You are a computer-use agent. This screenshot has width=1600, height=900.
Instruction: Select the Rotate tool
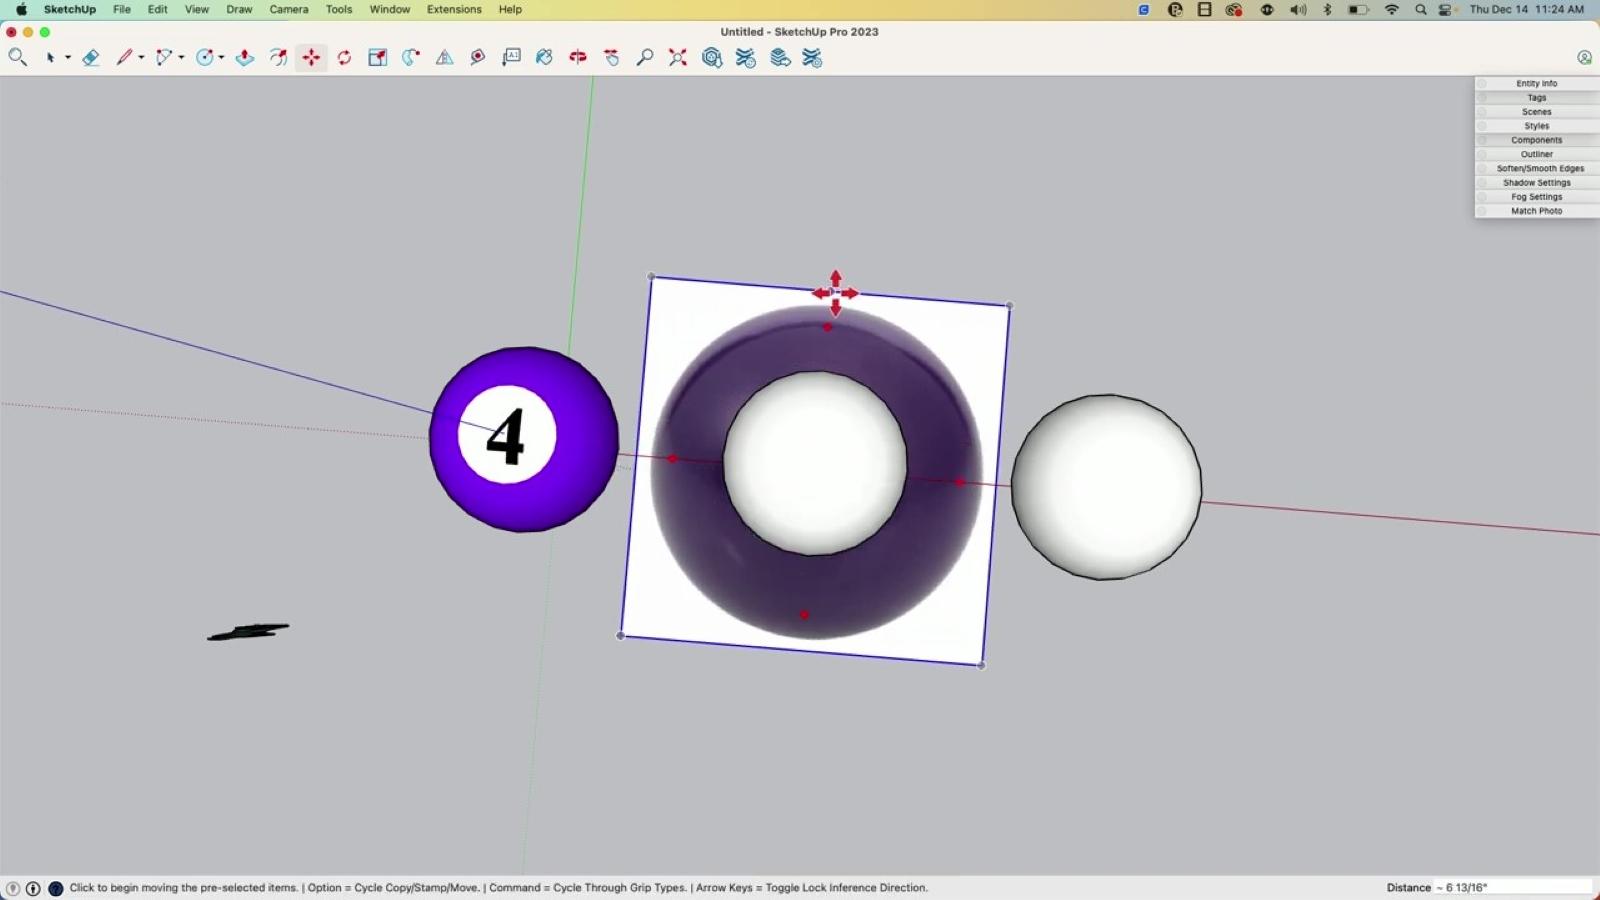[x=344, y=58]
